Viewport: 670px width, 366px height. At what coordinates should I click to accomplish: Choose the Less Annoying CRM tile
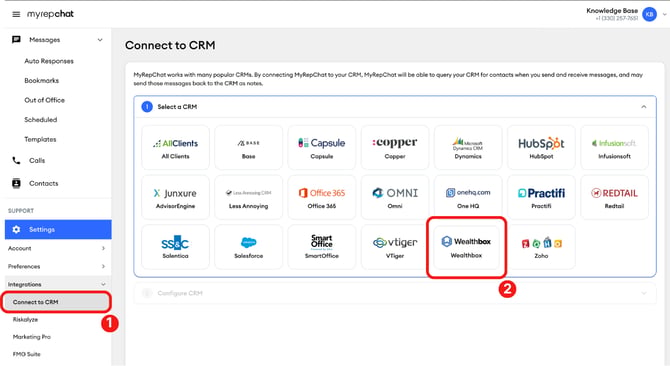click(x=248, y=197)
